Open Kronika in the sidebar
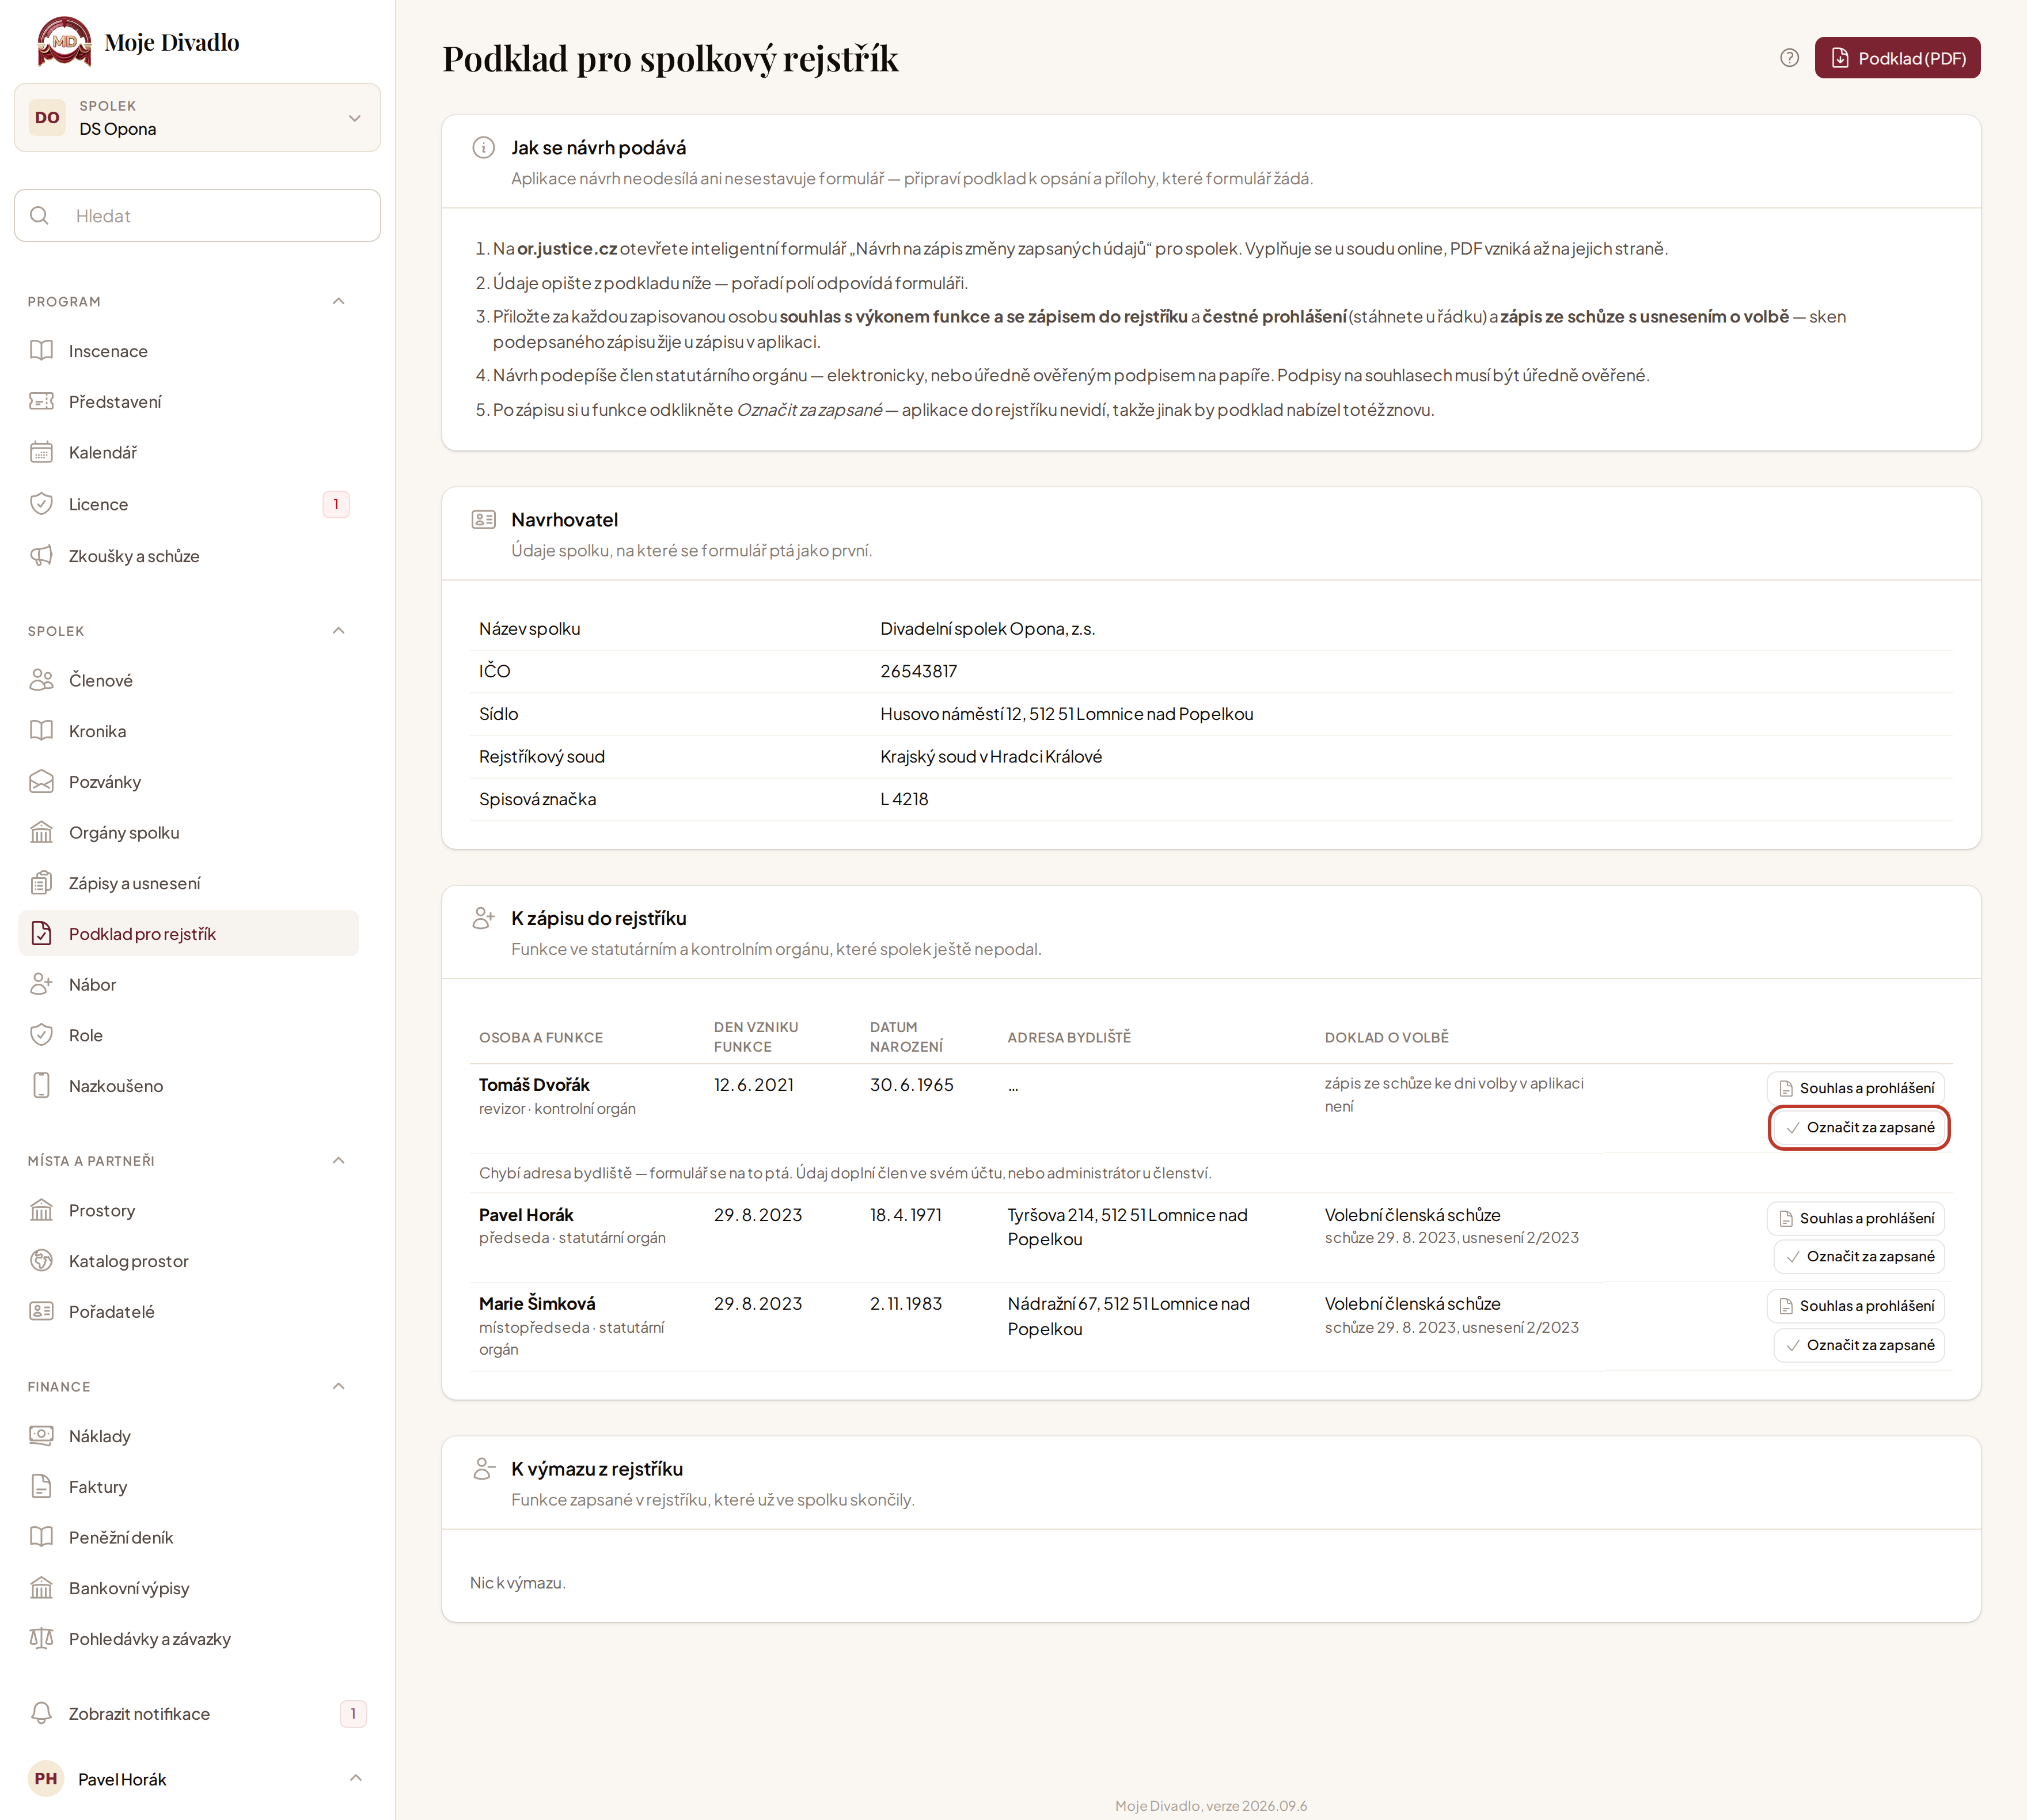The width and height of the screenshot is (2027, 1820). tap(188, 731)
